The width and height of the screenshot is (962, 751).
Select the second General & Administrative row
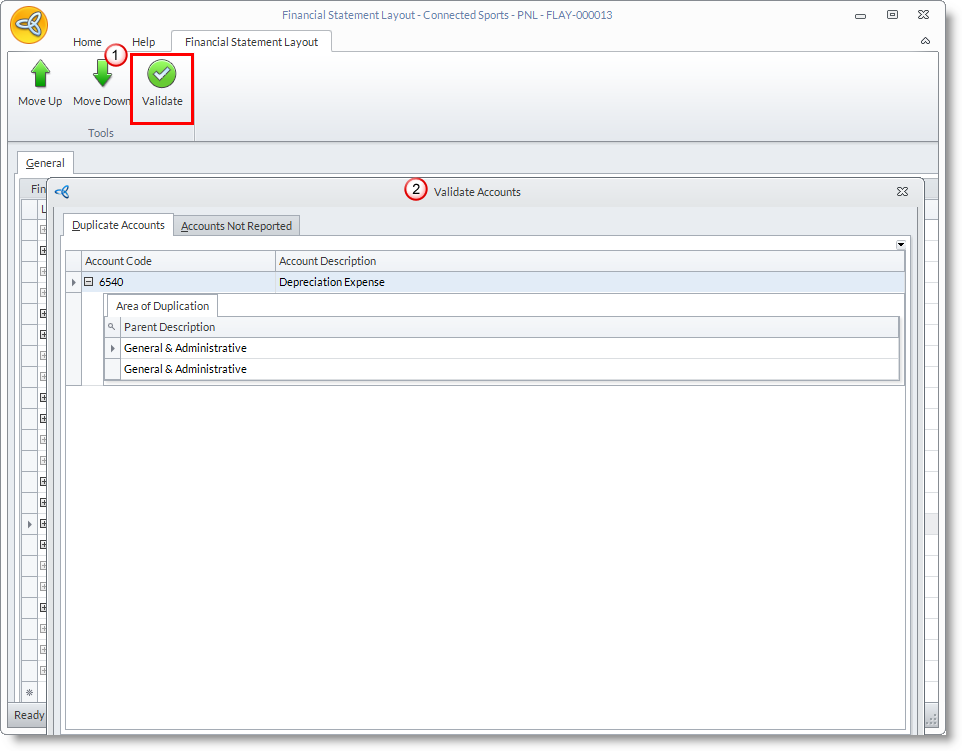[x=185, y=369]
